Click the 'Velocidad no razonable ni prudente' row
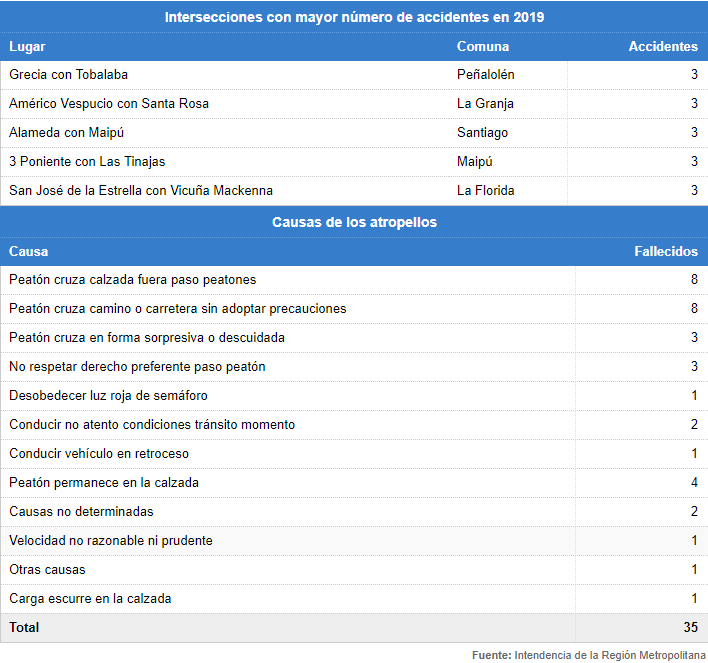This screenshot has width=708, height=663. point(111,541)
